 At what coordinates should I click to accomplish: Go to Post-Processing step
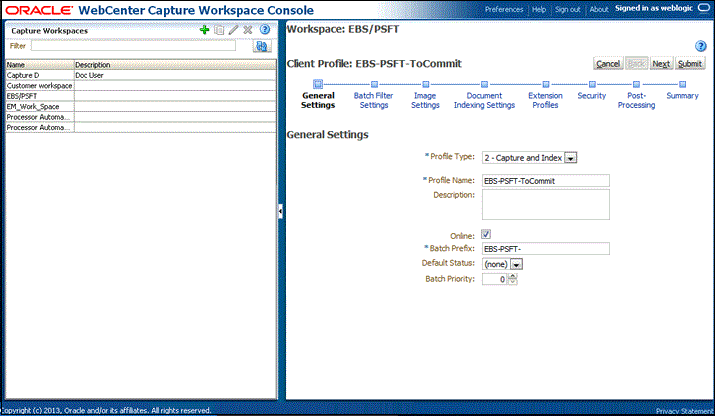(x=636, y=100)
